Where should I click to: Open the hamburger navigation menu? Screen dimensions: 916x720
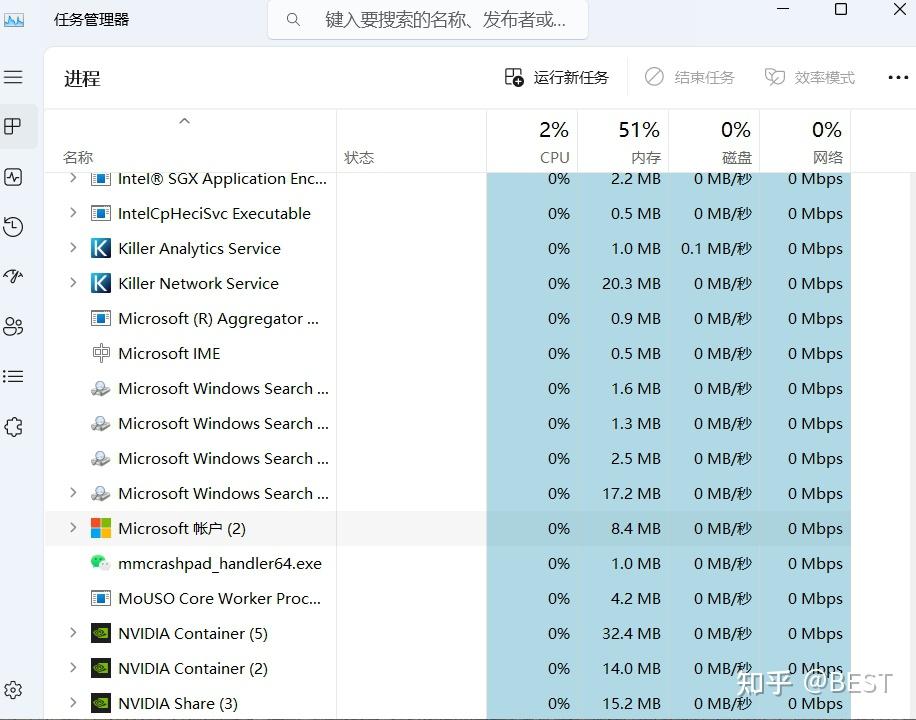(x=13, y=77)
